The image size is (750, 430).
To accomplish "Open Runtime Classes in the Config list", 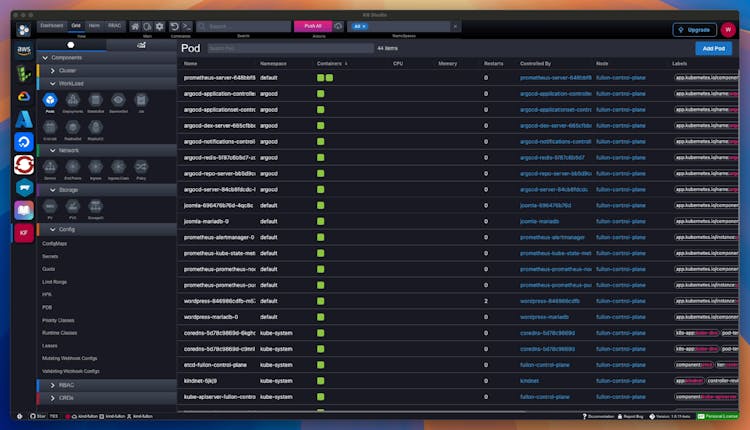I will 60,332.
